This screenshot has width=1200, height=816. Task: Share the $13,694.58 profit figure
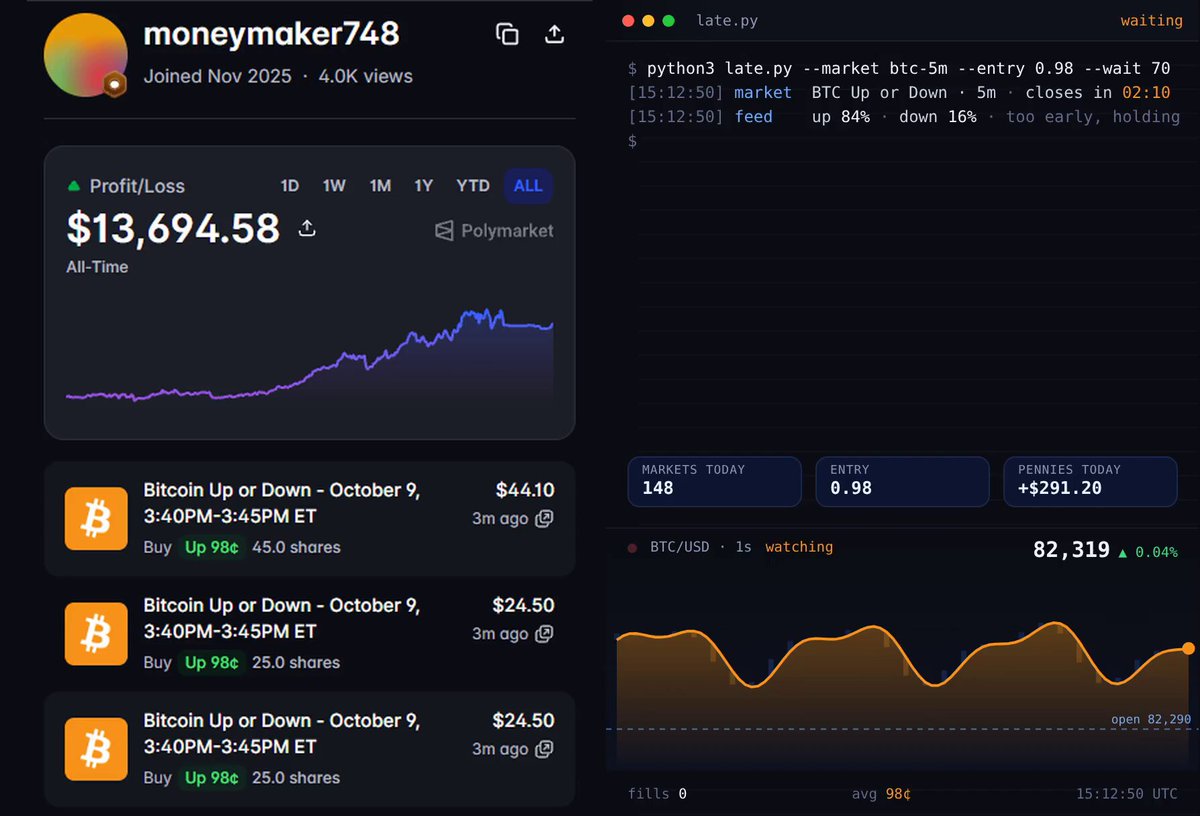coord(307,229)
